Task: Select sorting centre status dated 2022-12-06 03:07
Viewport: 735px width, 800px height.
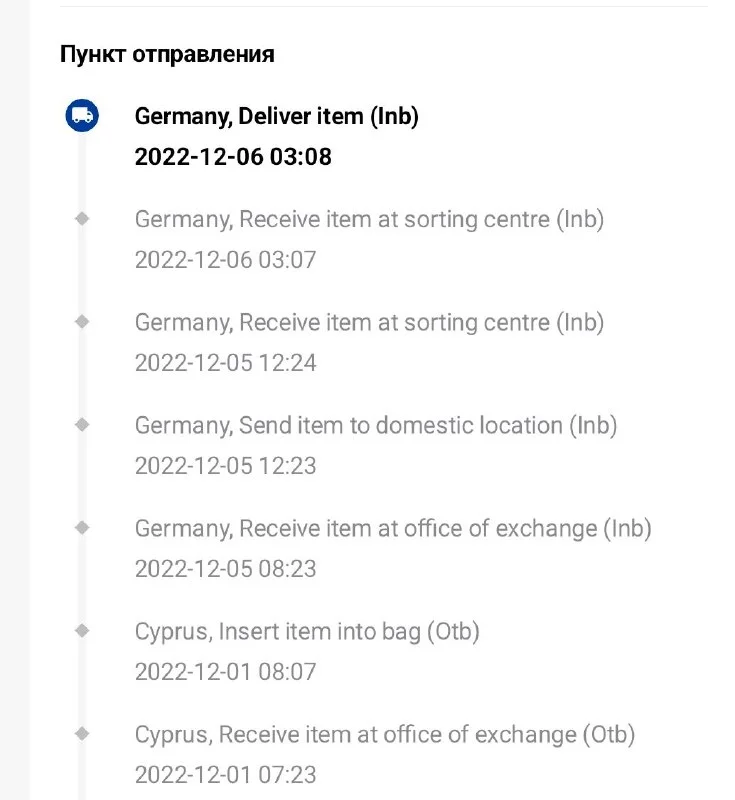Action: coord(369,219)
